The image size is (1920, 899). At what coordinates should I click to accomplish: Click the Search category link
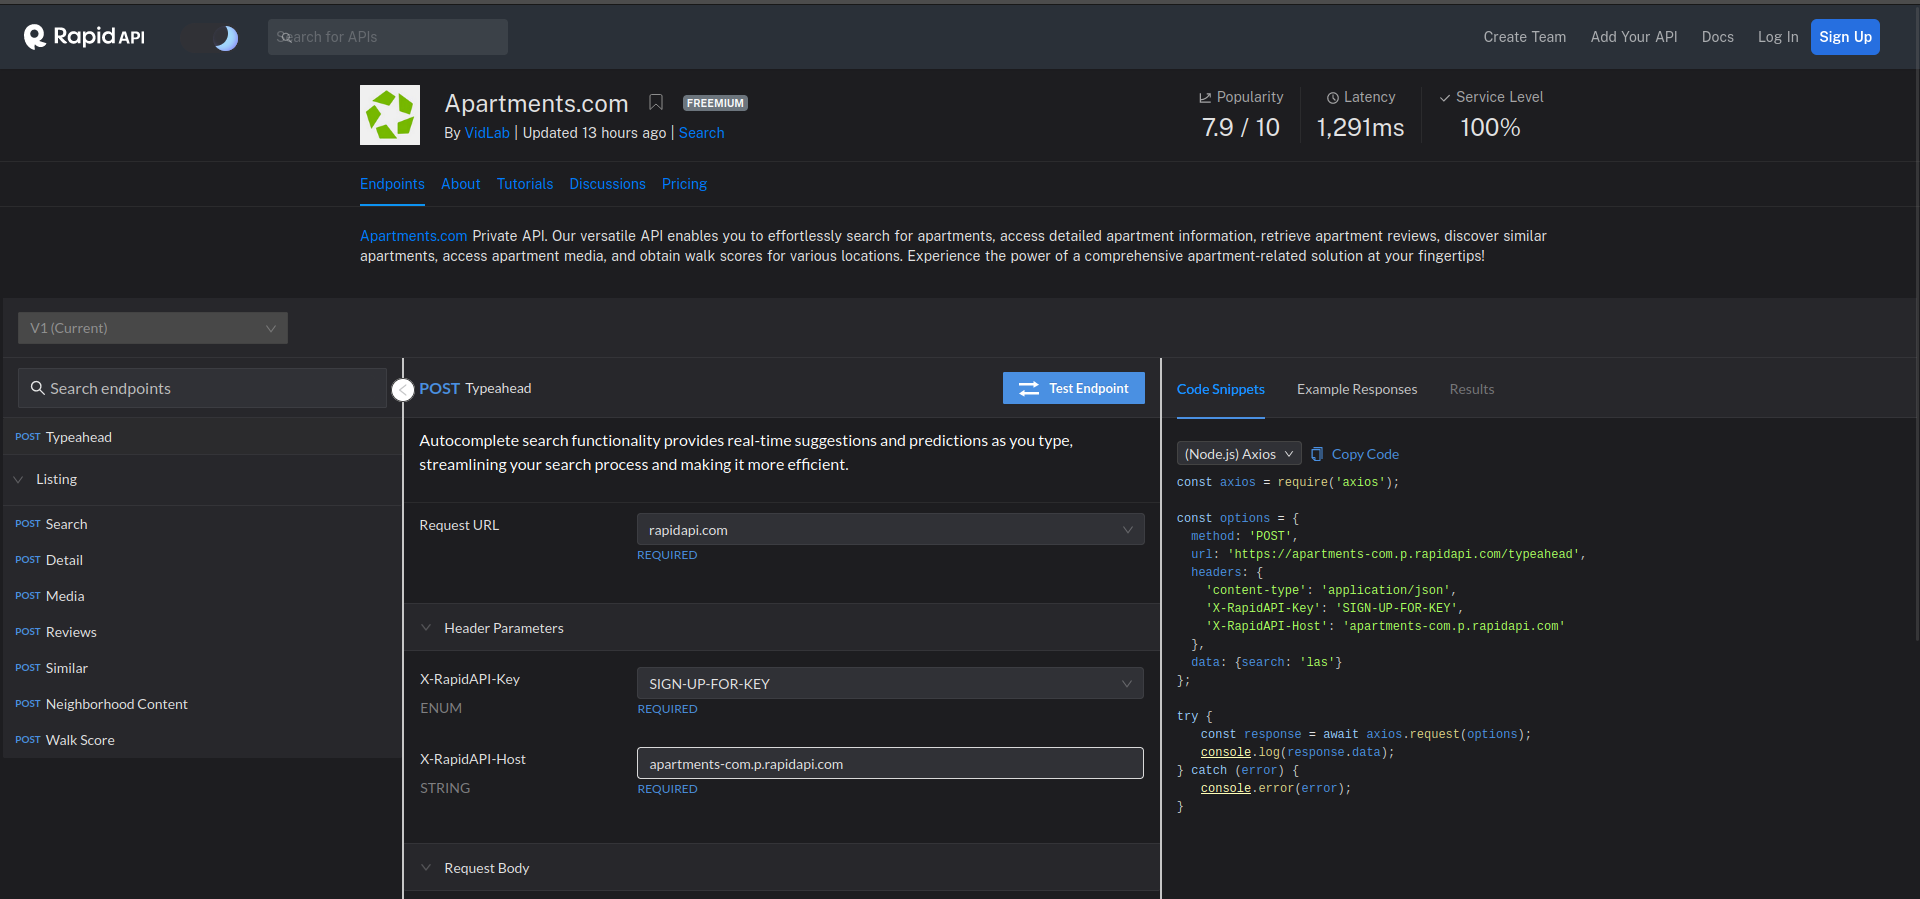pos(701,133)
